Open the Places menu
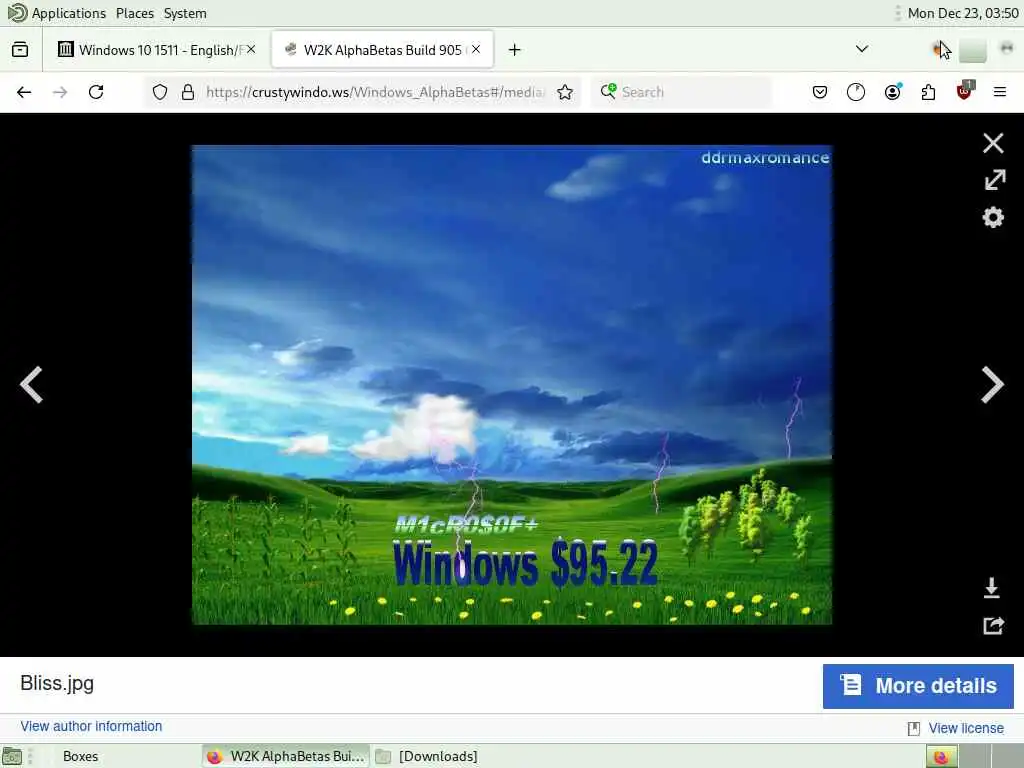 pyautogui.click(x=135, y=13)
